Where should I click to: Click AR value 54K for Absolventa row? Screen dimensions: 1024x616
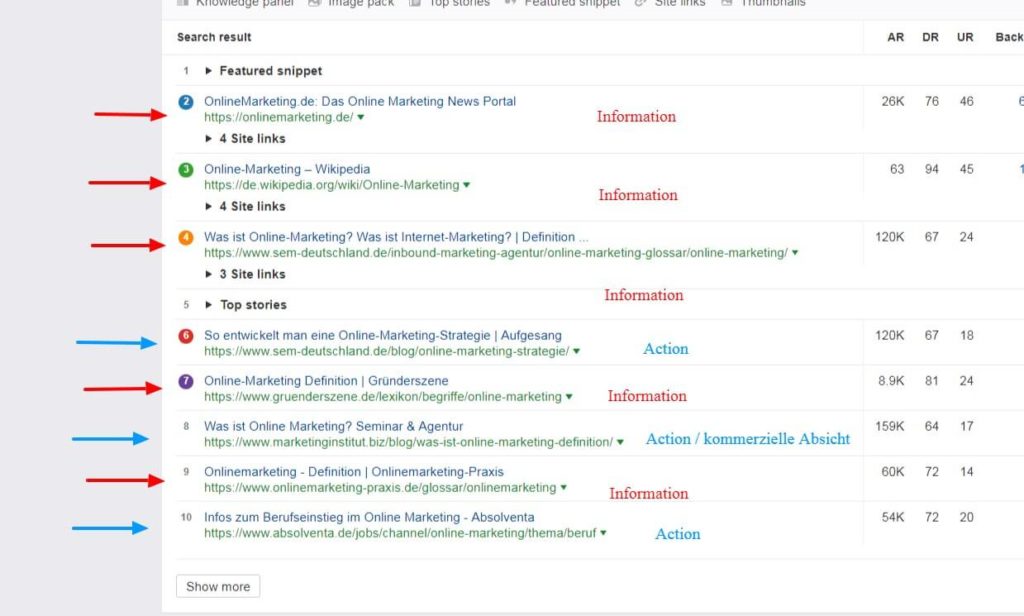[893, 517]
